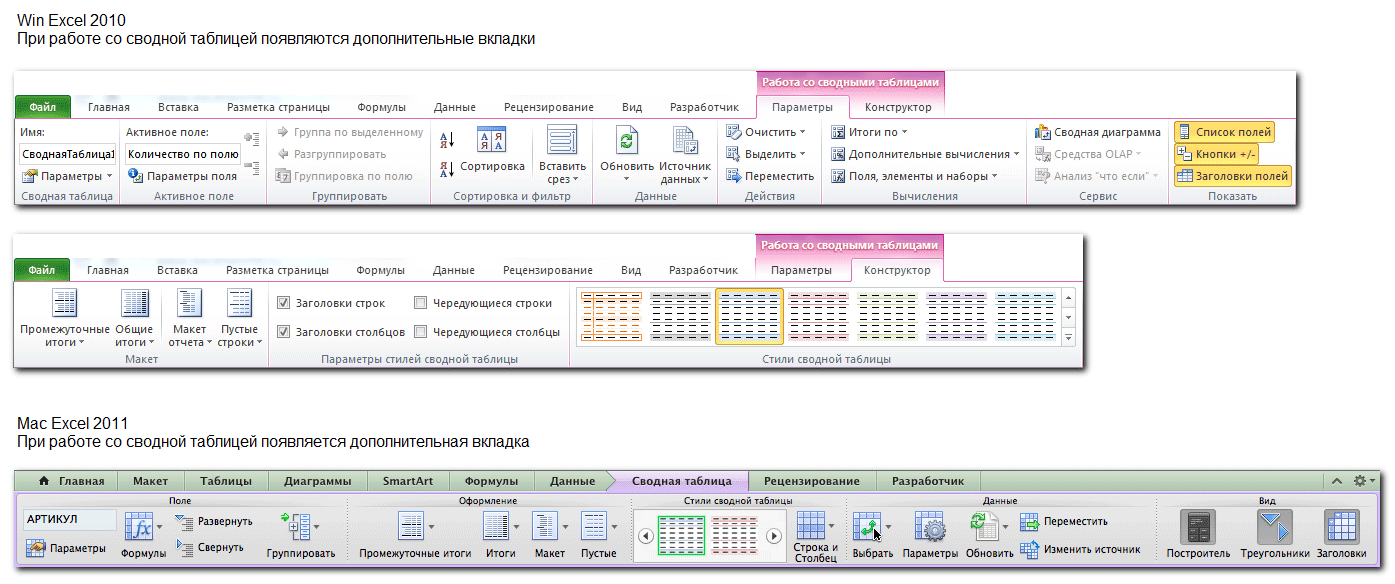The width and height of the screenshot is (1395, 584).
Task: Enable the Чередующиеся строки checkbox
Action: coord(421,303)
